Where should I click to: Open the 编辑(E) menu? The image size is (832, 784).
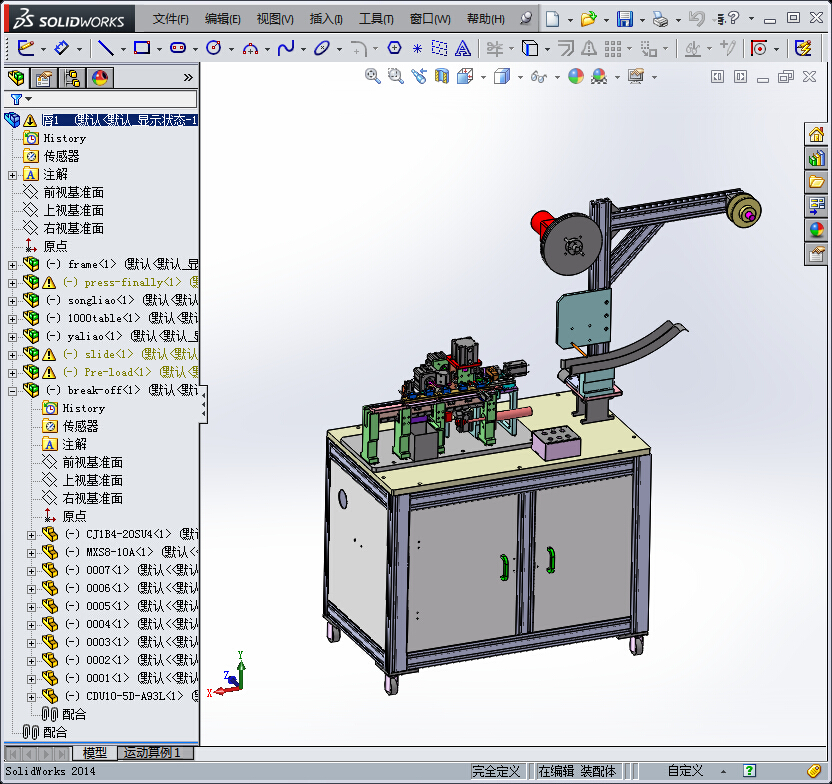pyautogui.click(x=222, y=19)
